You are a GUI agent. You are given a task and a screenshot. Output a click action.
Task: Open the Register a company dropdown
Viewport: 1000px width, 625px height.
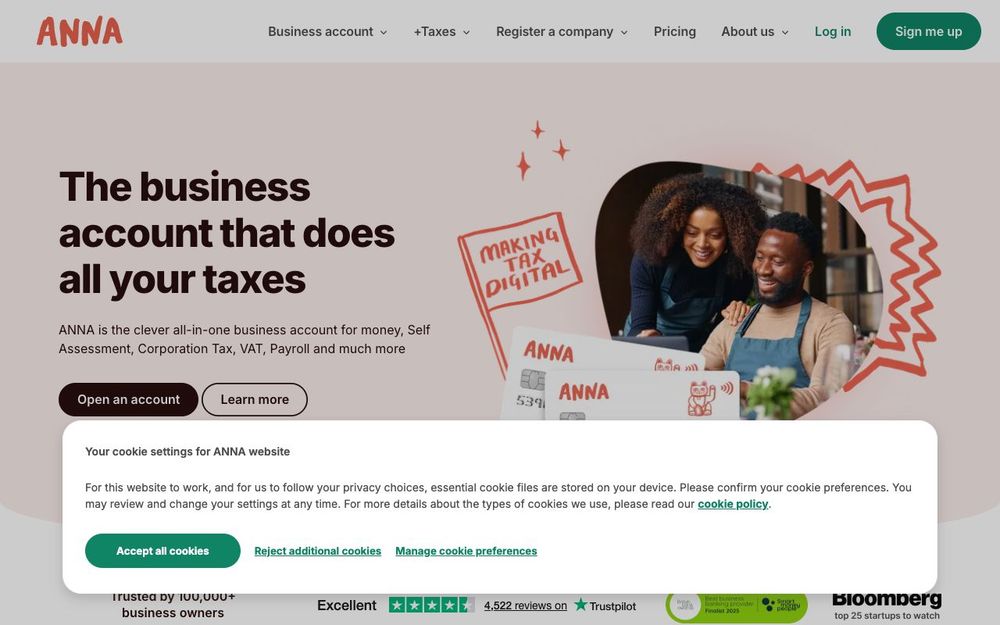tap(561, 31)
